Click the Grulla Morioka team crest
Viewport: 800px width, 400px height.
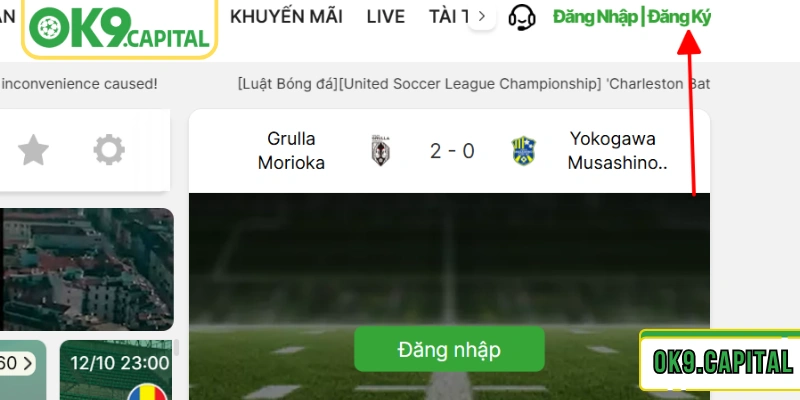(x=381, y=151)
